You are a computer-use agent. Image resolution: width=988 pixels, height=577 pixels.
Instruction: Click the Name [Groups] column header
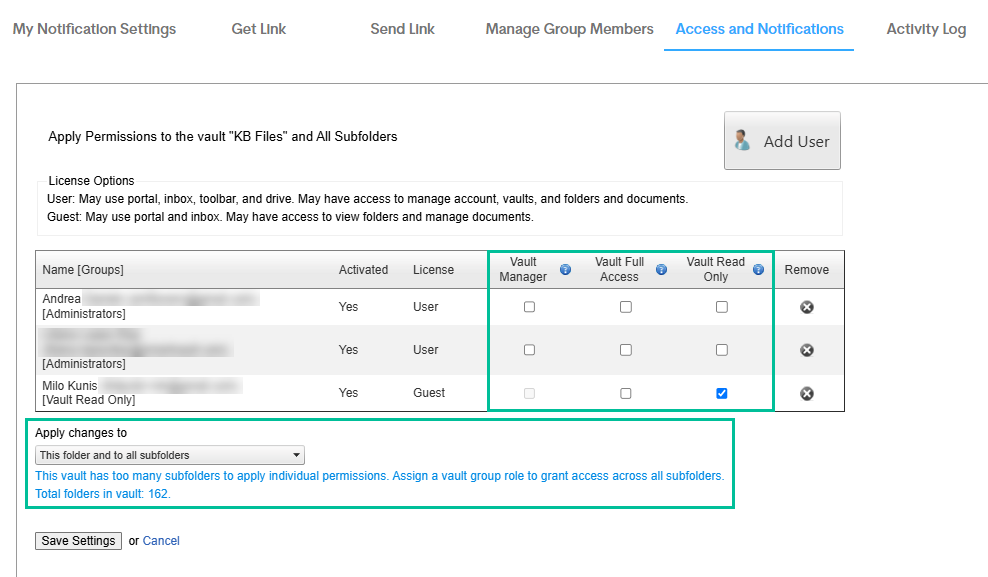[83, 270]
